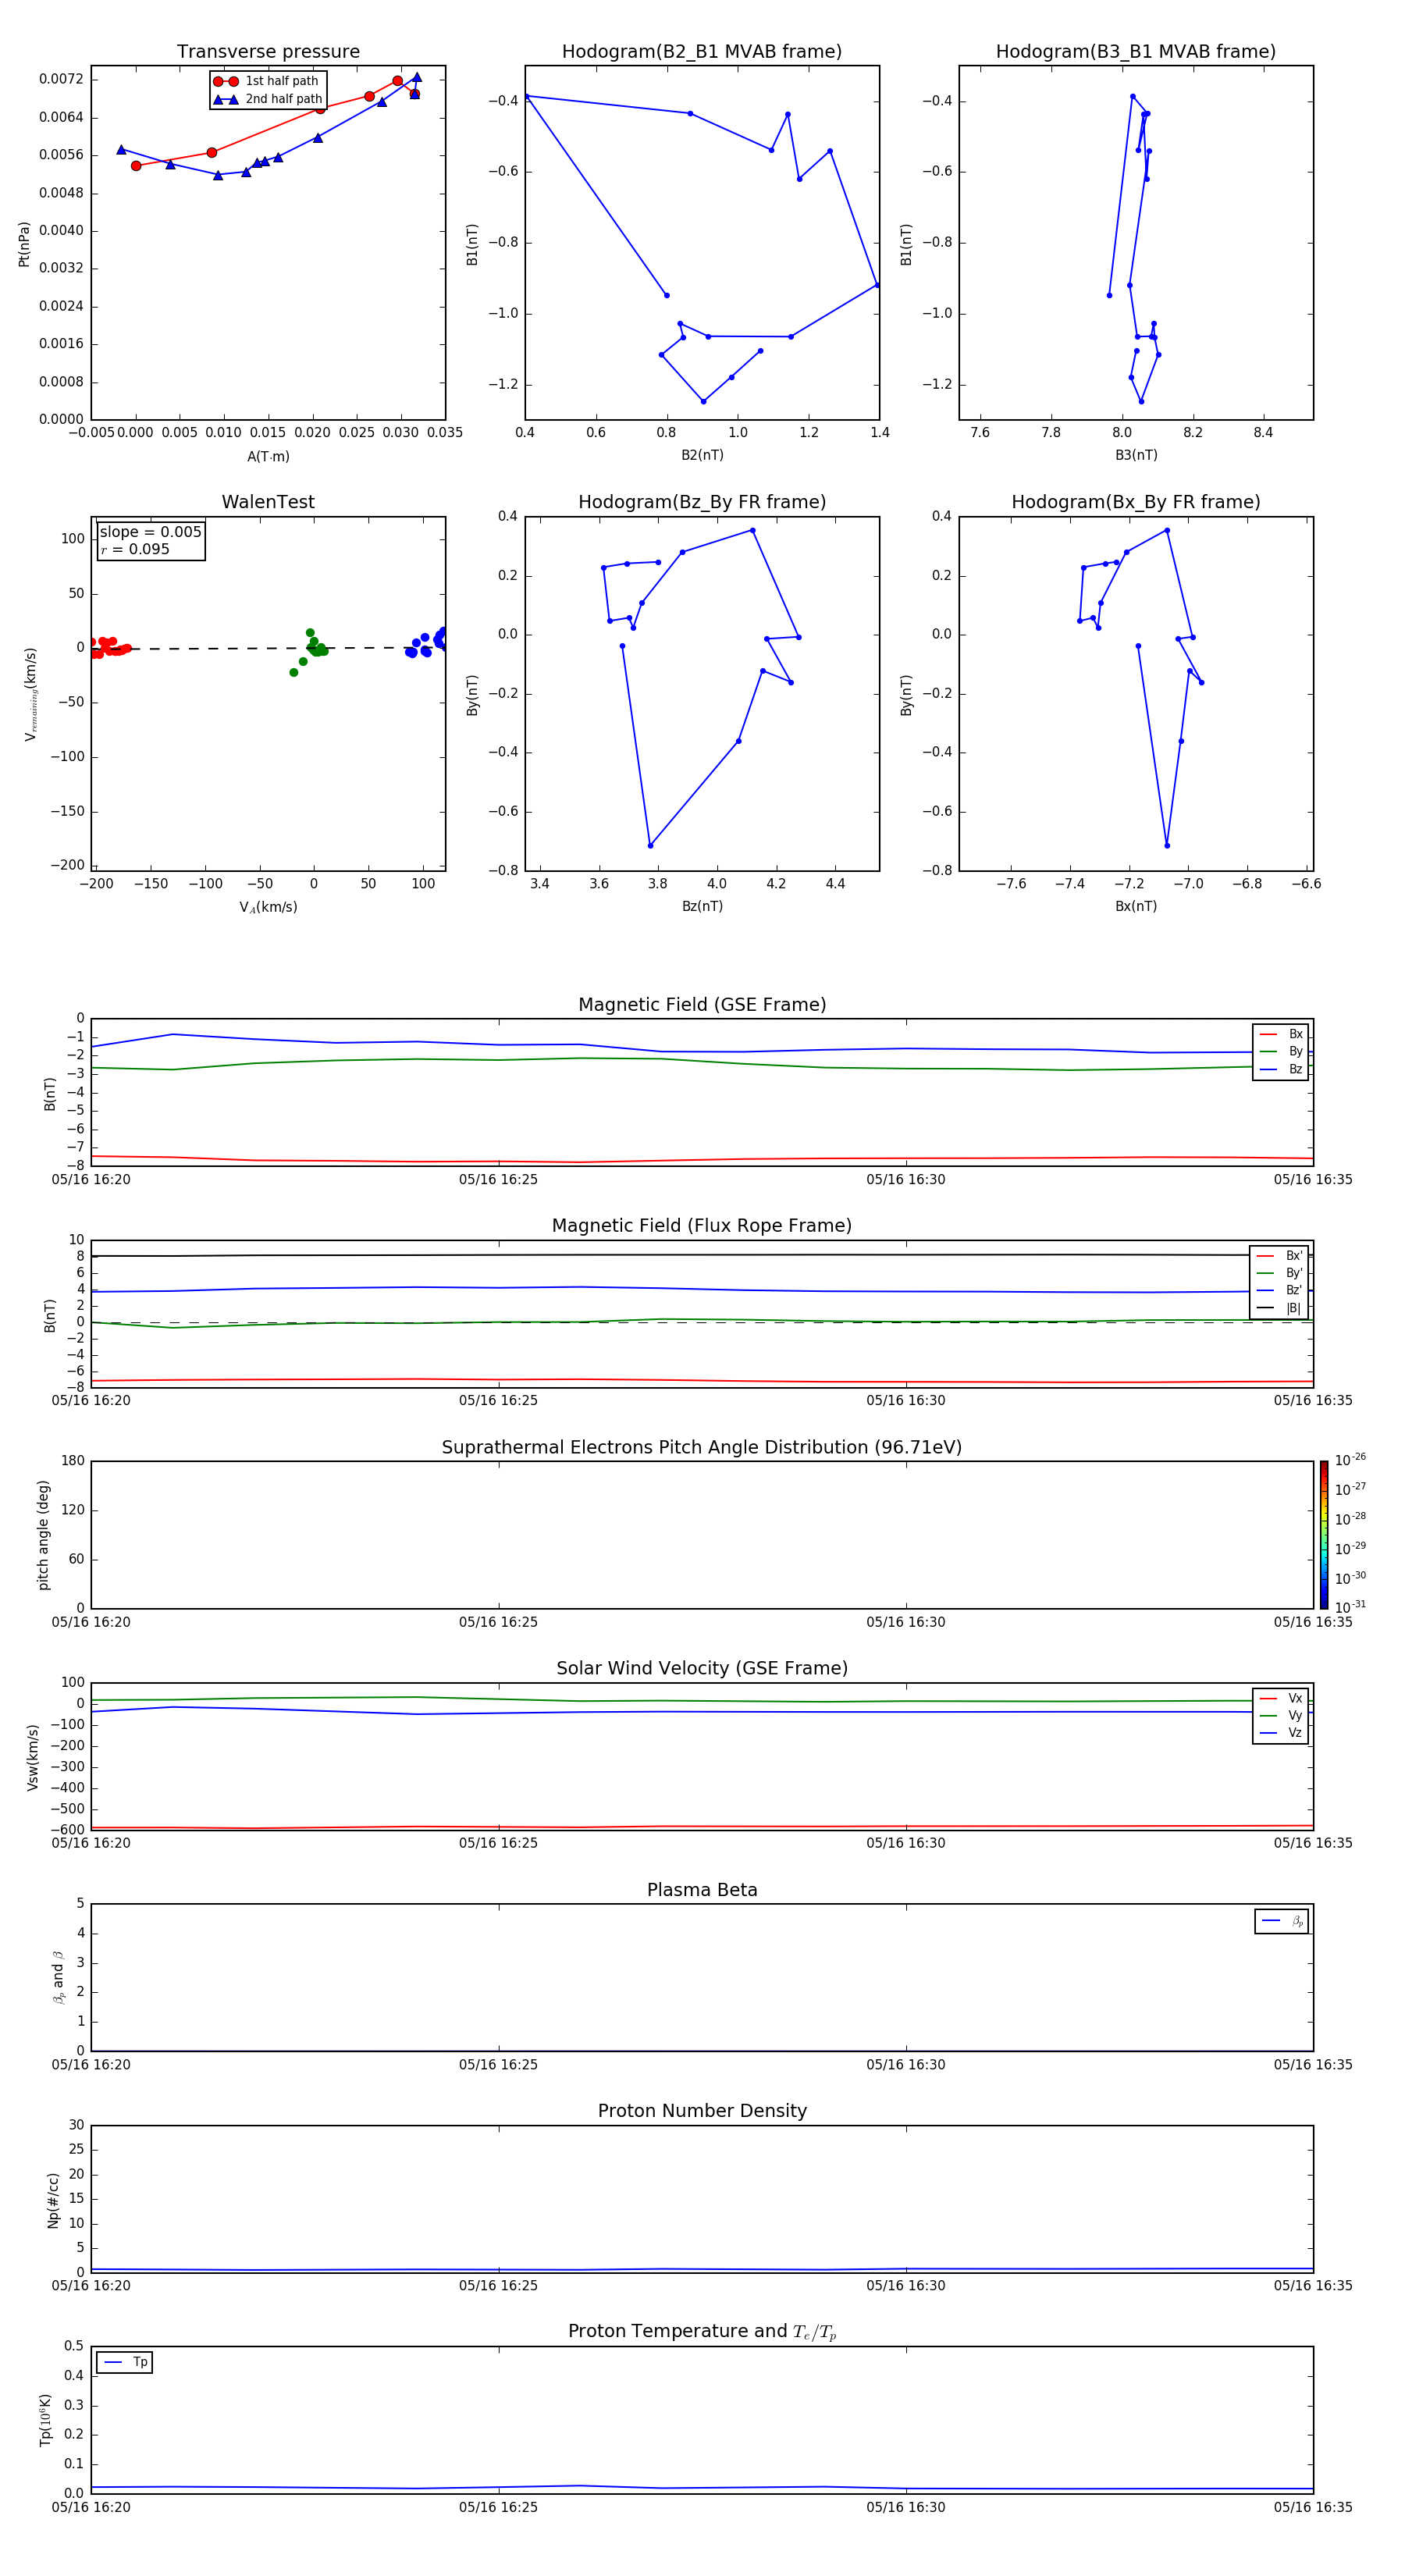Image resolution: width=1405 pixels, height=2576 pixels.
Task: Click the 'Vx' velocity legend entry
Action: [1281, 1698]
